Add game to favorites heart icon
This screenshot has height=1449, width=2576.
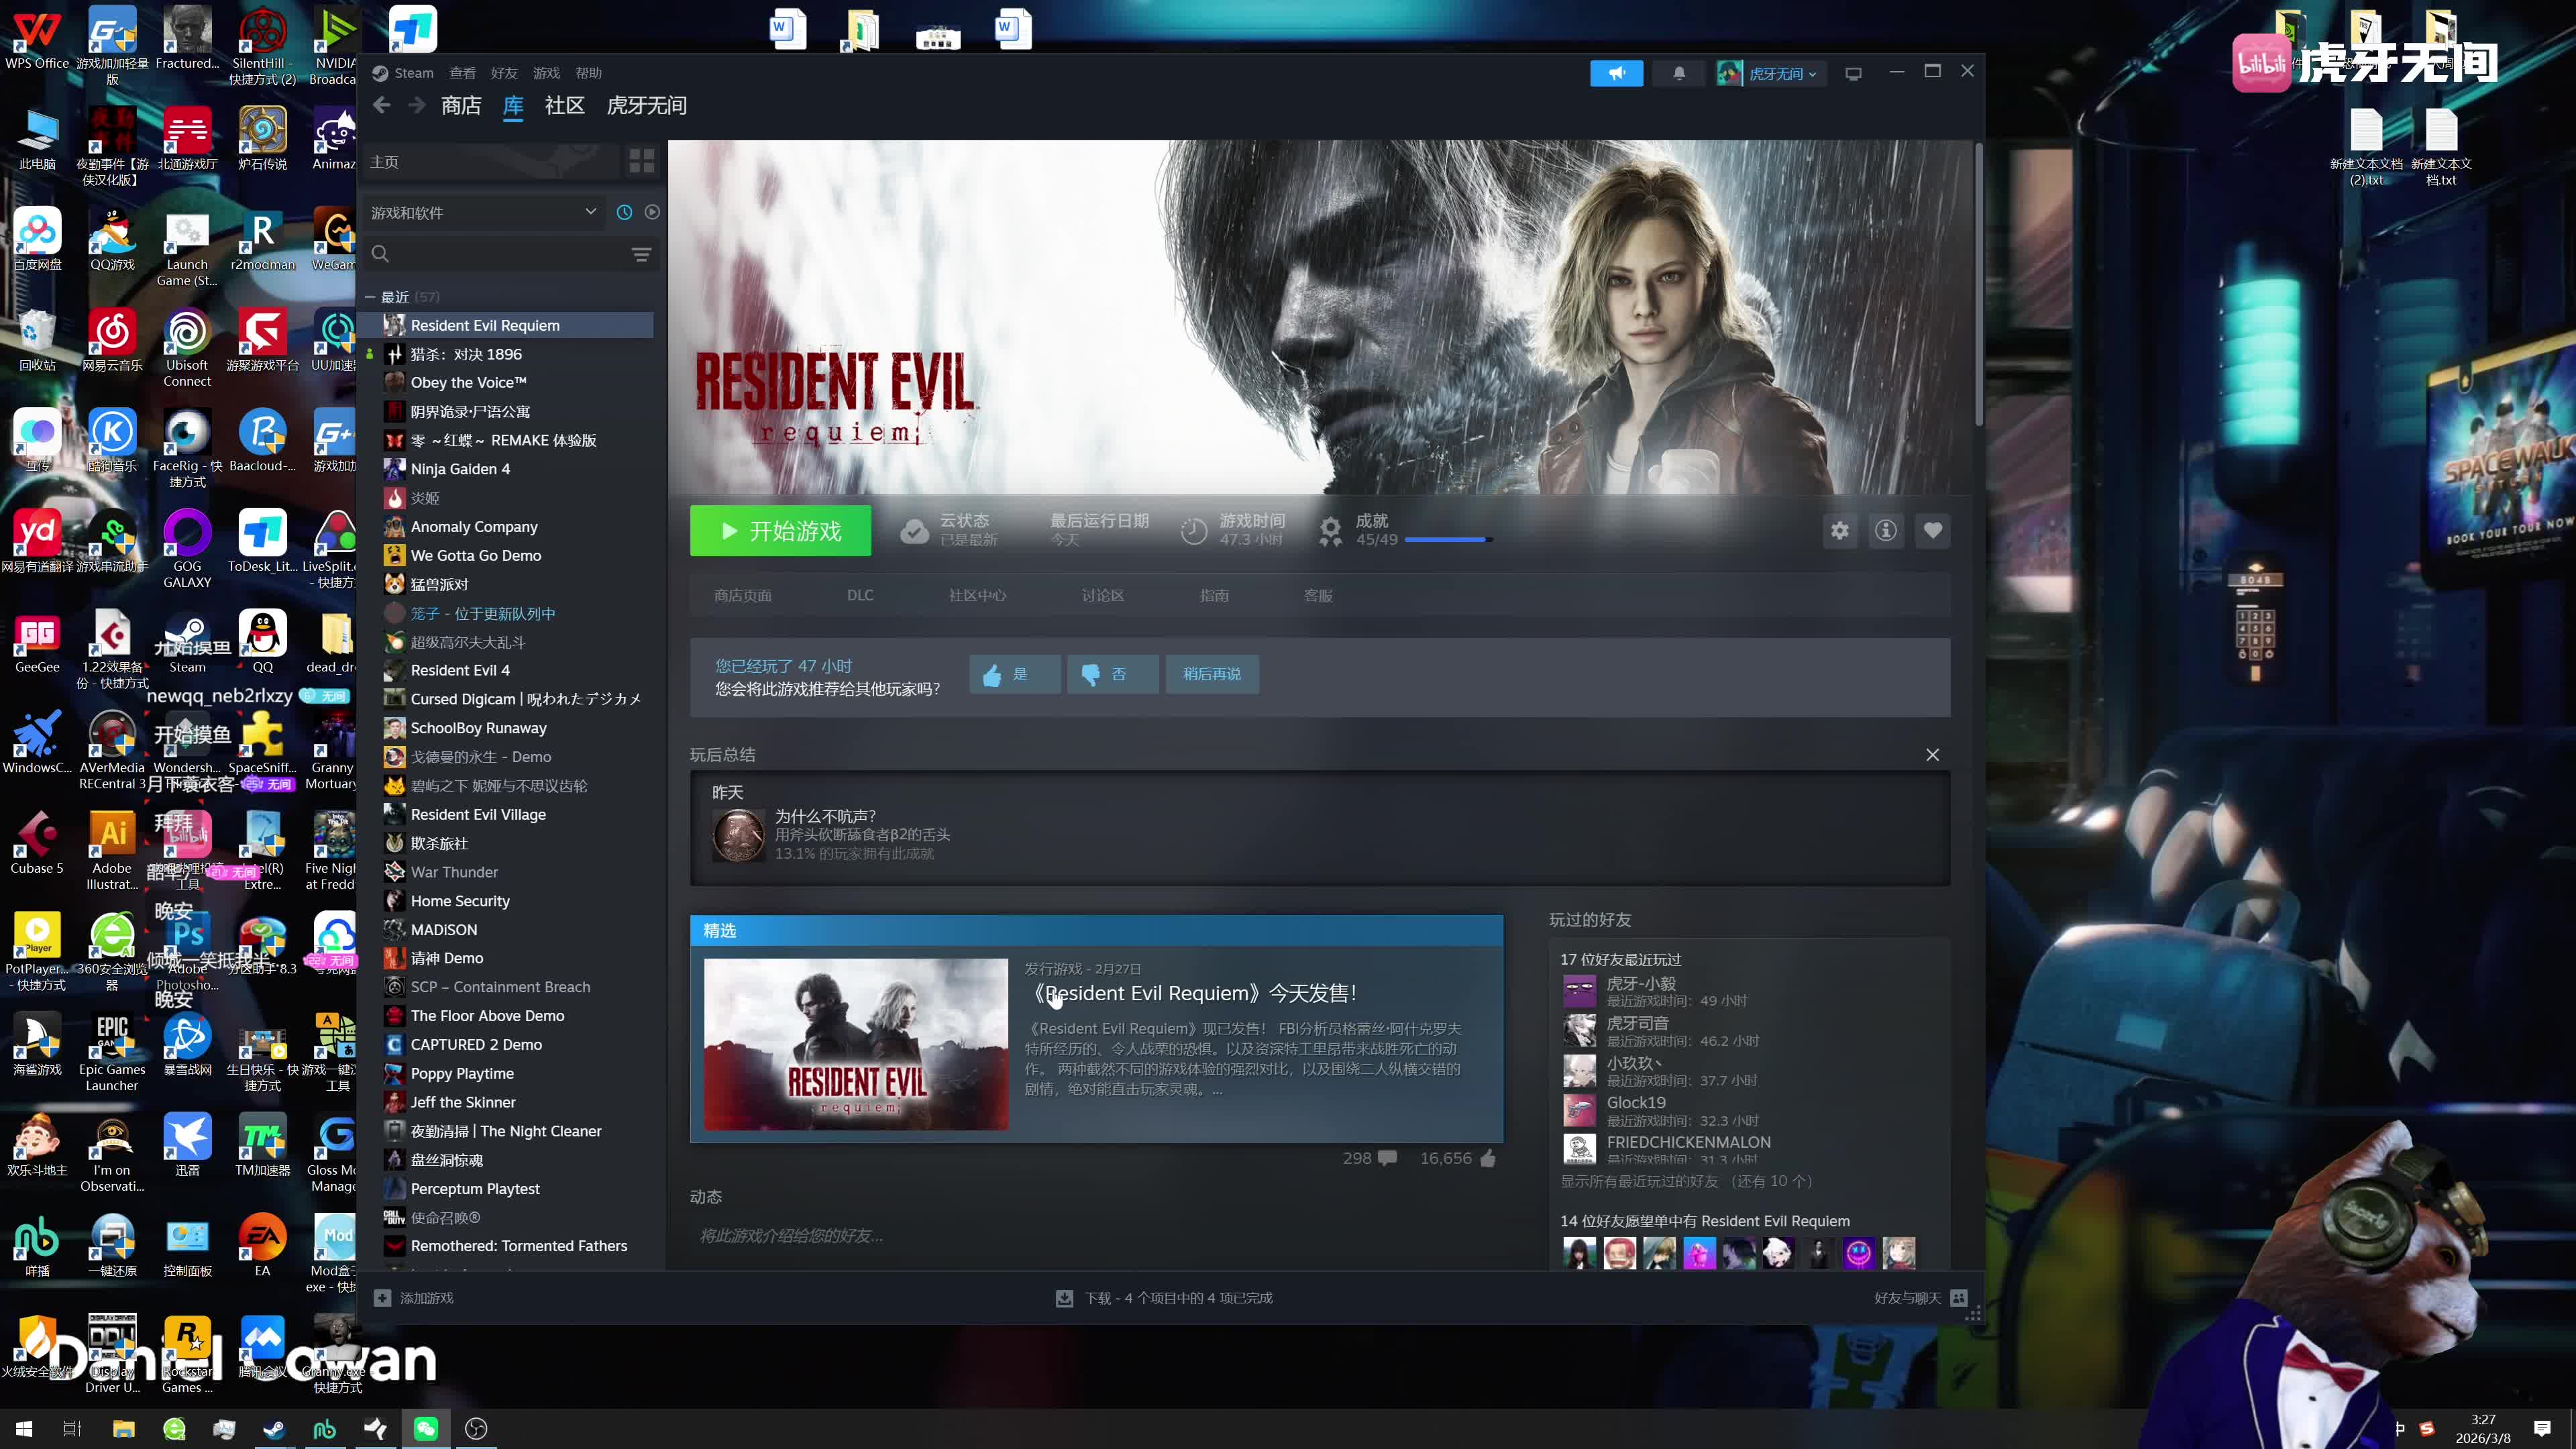click(1932, 531)
